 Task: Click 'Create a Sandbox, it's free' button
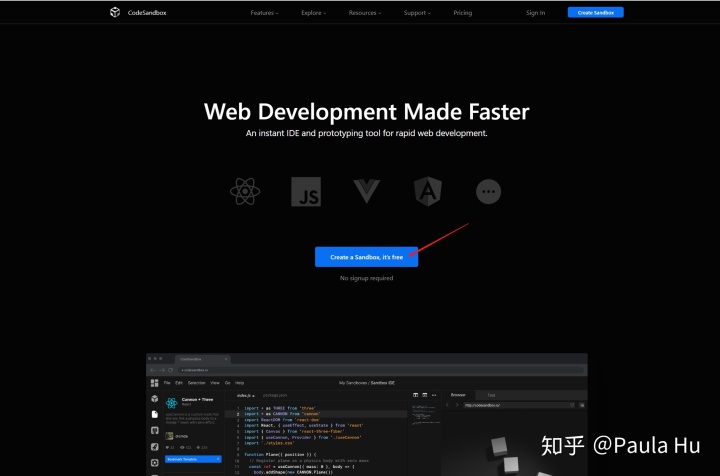[x=366, y=257]
